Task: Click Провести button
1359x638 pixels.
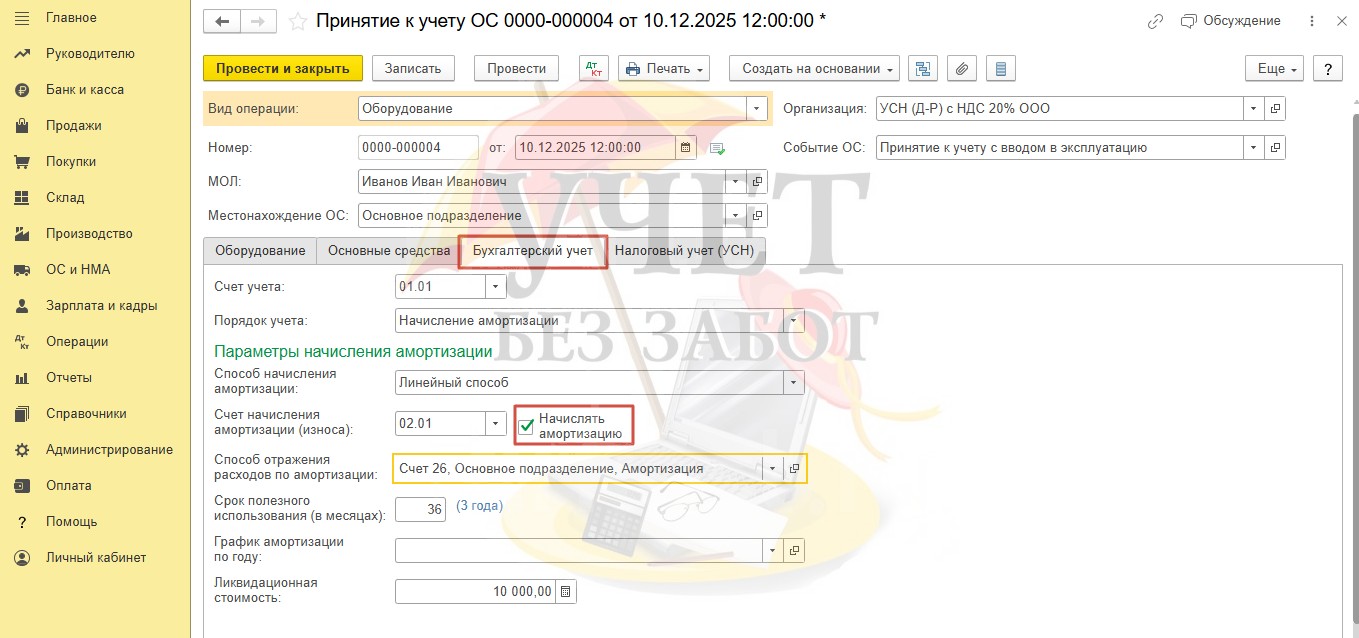Action: pyautogui.click(x=516, y=68)
